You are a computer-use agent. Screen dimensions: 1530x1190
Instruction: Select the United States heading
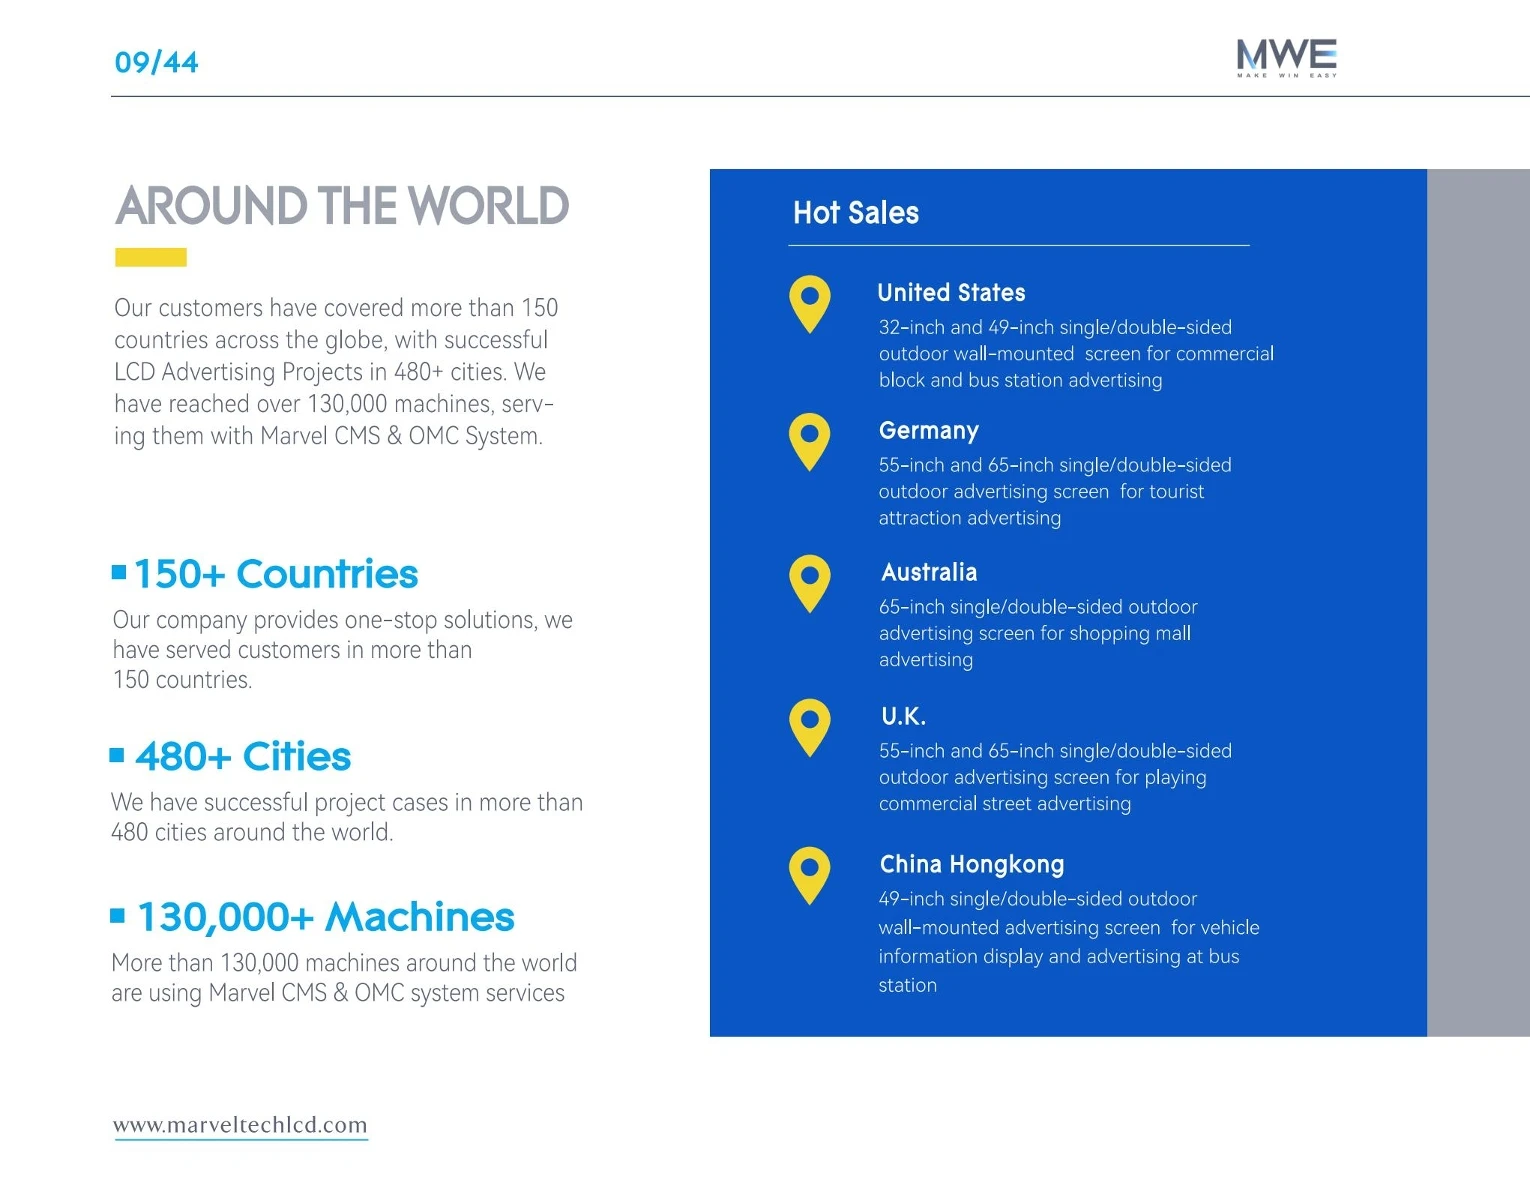[951, 293]
